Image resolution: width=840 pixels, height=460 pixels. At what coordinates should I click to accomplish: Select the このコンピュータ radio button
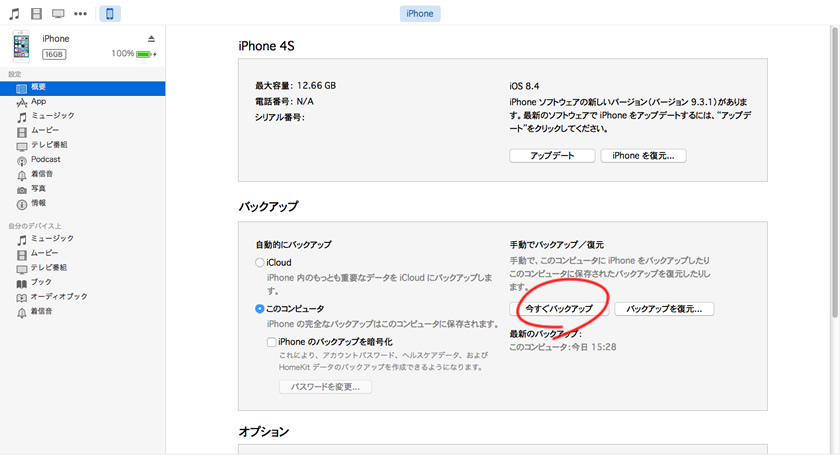click(x=260, y=308)
